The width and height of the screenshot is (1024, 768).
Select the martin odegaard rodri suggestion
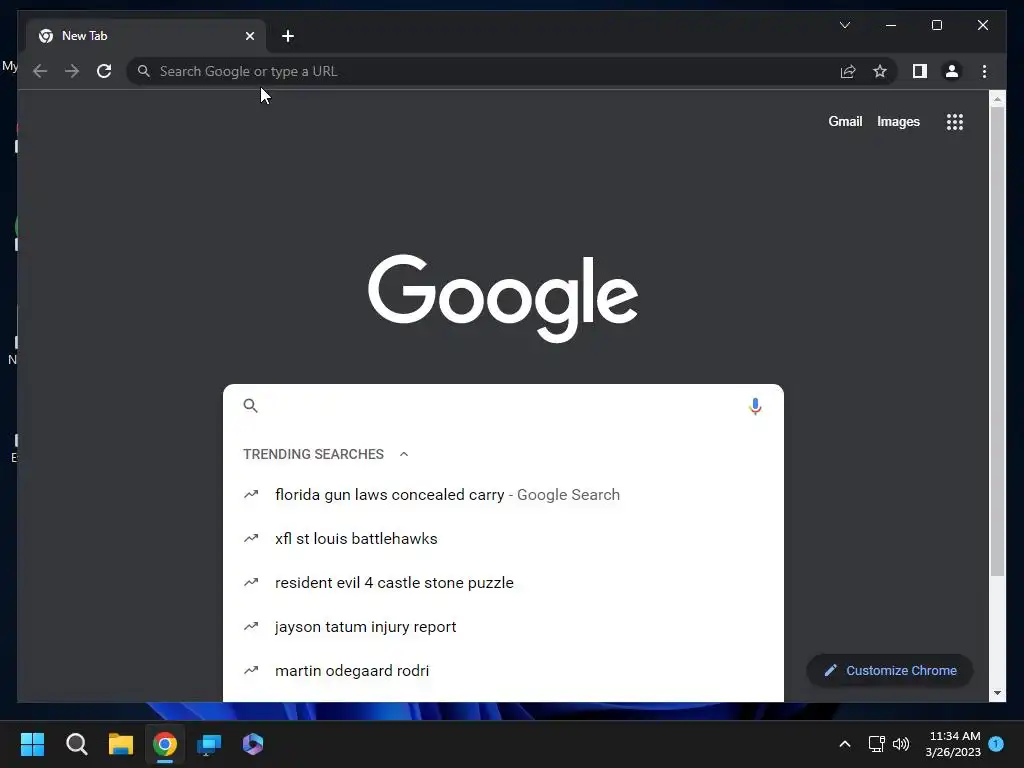(x=503, y=671)
